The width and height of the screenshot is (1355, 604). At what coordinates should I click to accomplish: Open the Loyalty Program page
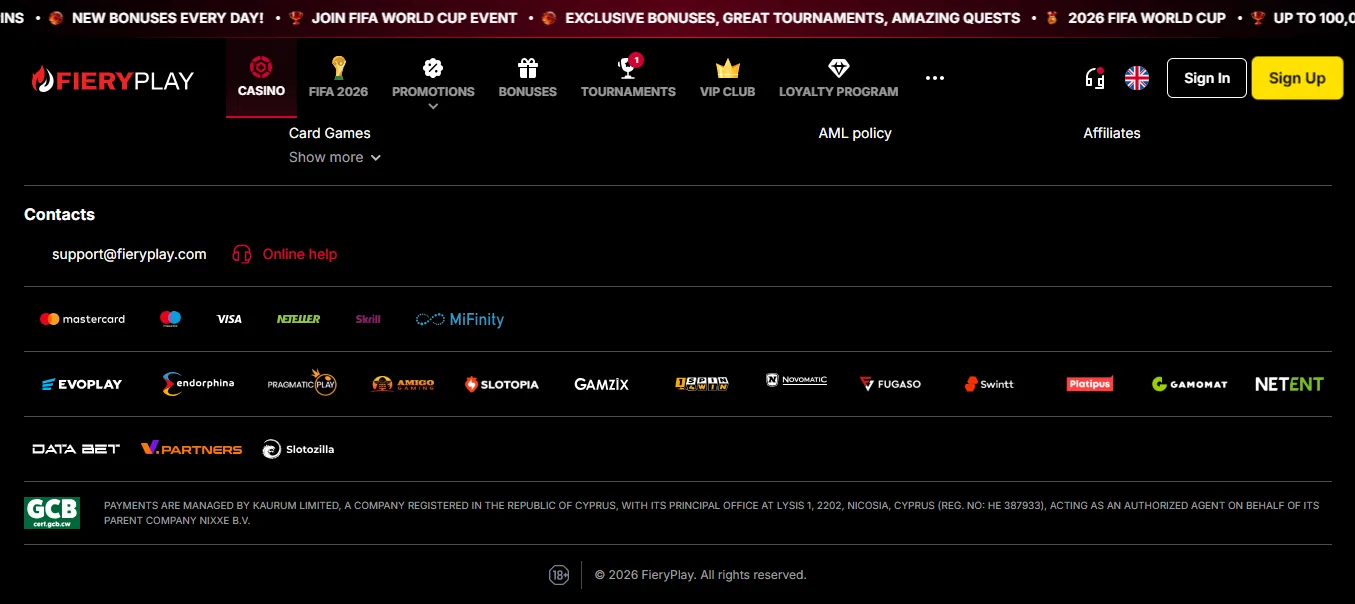tap(838, 78)
